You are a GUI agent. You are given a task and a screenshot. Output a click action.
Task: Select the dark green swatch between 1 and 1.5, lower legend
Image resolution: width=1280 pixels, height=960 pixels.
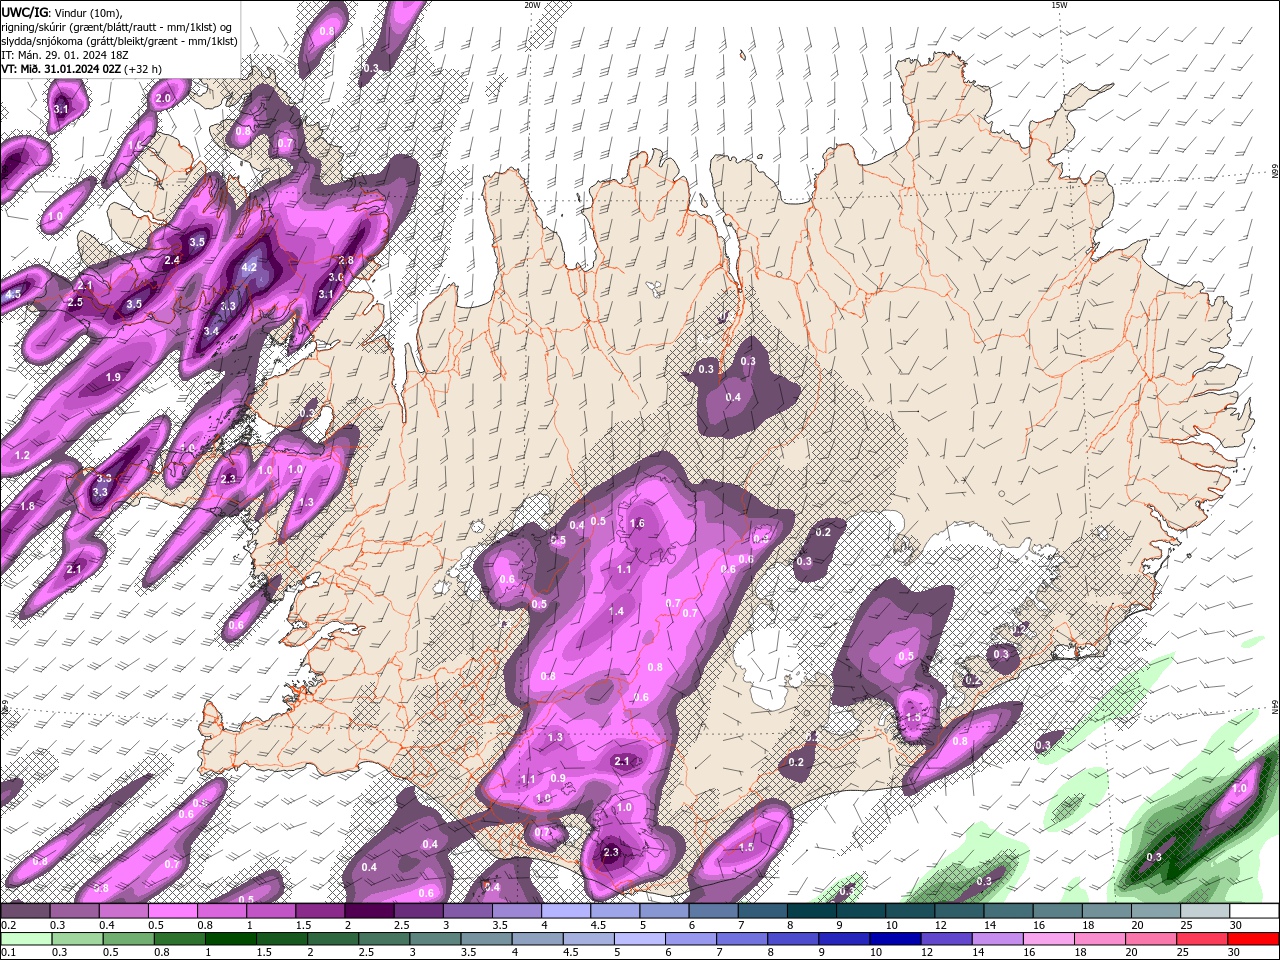(x=230, y=939)
